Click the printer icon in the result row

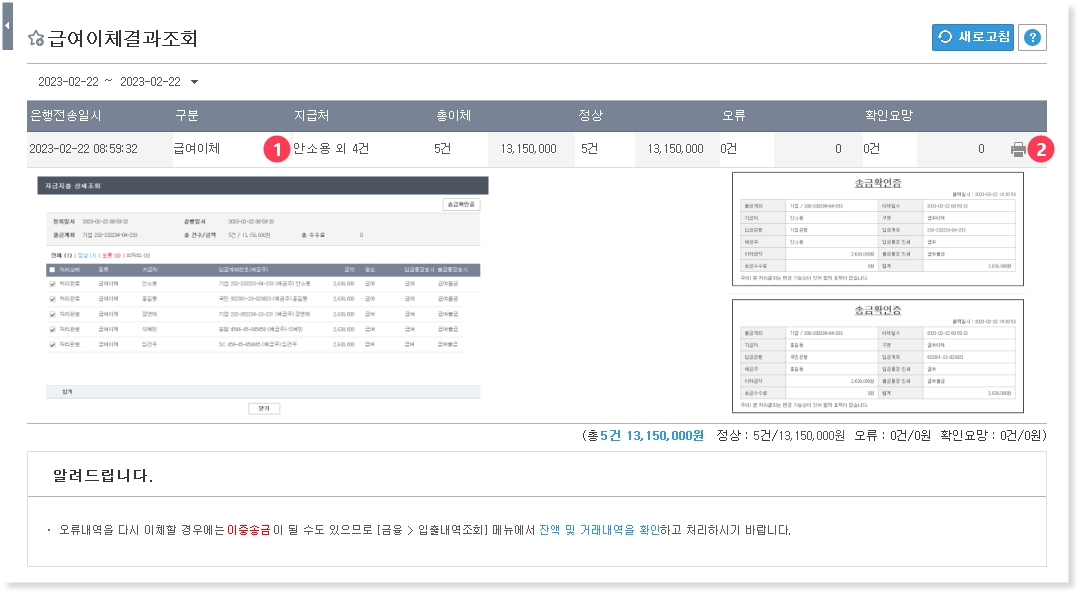(1018, 150)
